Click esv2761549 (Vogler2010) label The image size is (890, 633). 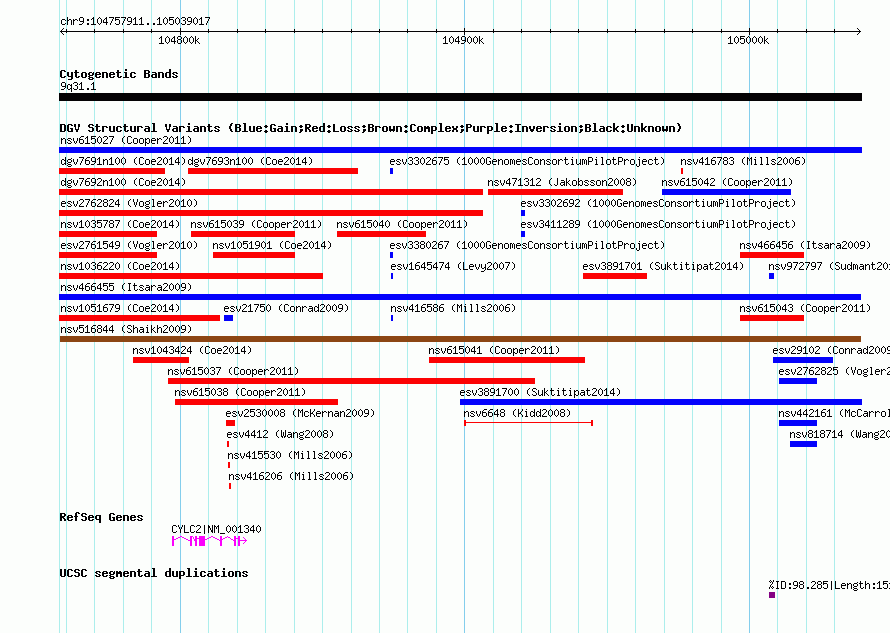129,245
